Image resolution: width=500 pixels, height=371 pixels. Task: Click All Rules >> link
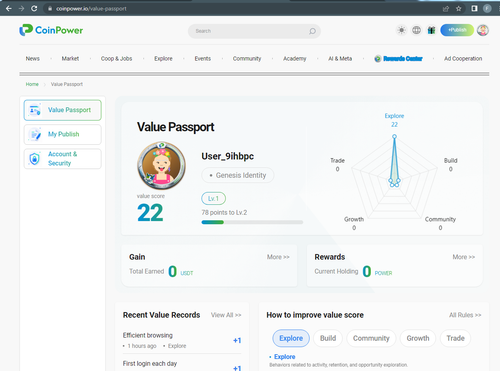pos(465,315)
